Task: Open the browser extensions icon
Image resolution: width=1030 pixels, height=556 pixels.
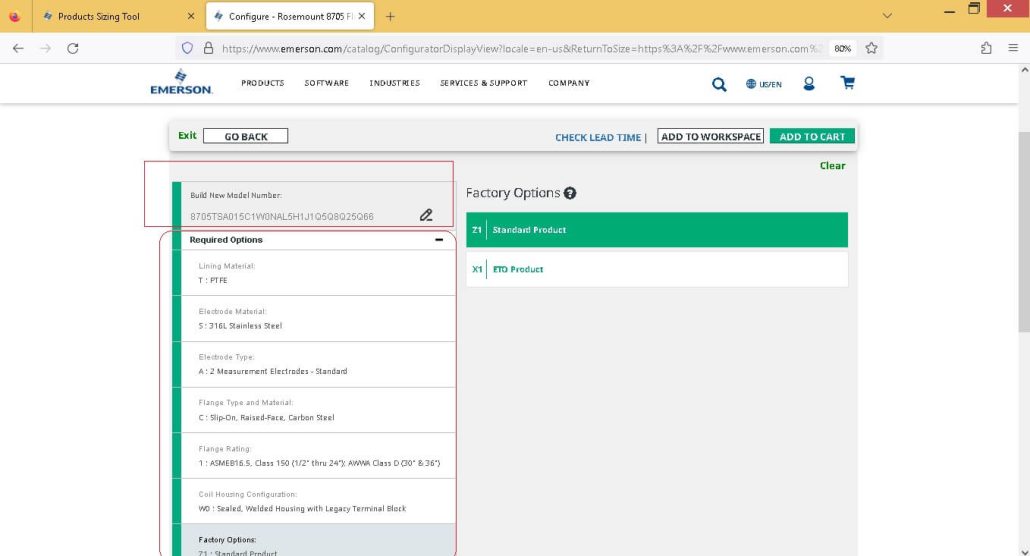Action: coord(986,48)
